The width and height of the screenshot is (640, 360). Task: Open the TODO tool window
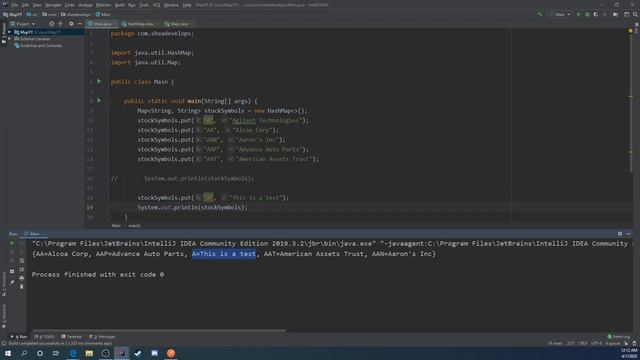(44, 337)
